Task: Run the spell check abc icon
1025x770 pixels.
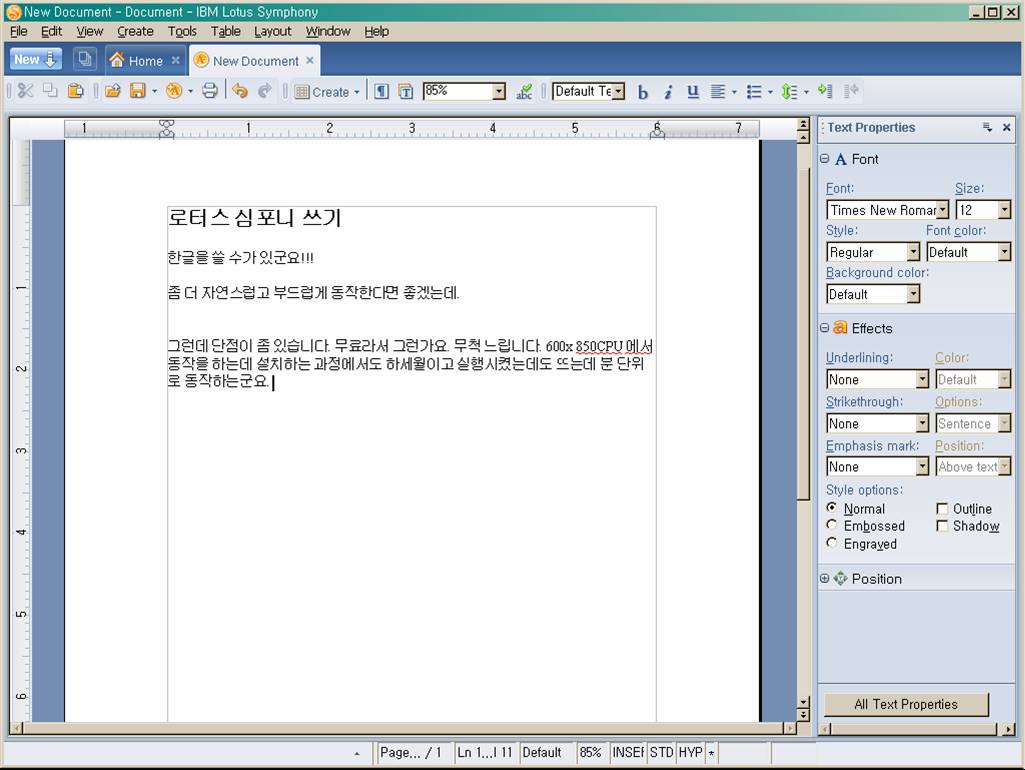Action: (x=524, y=92)
